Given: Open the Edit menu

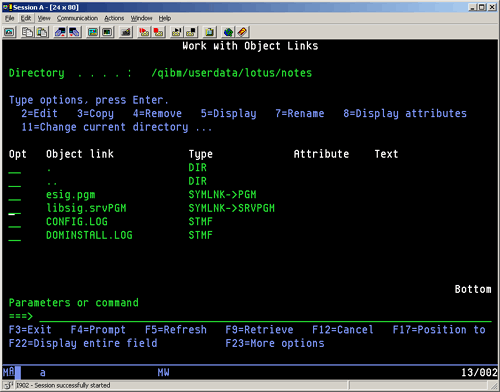Looking at the screenshot, I should (26, 18).
